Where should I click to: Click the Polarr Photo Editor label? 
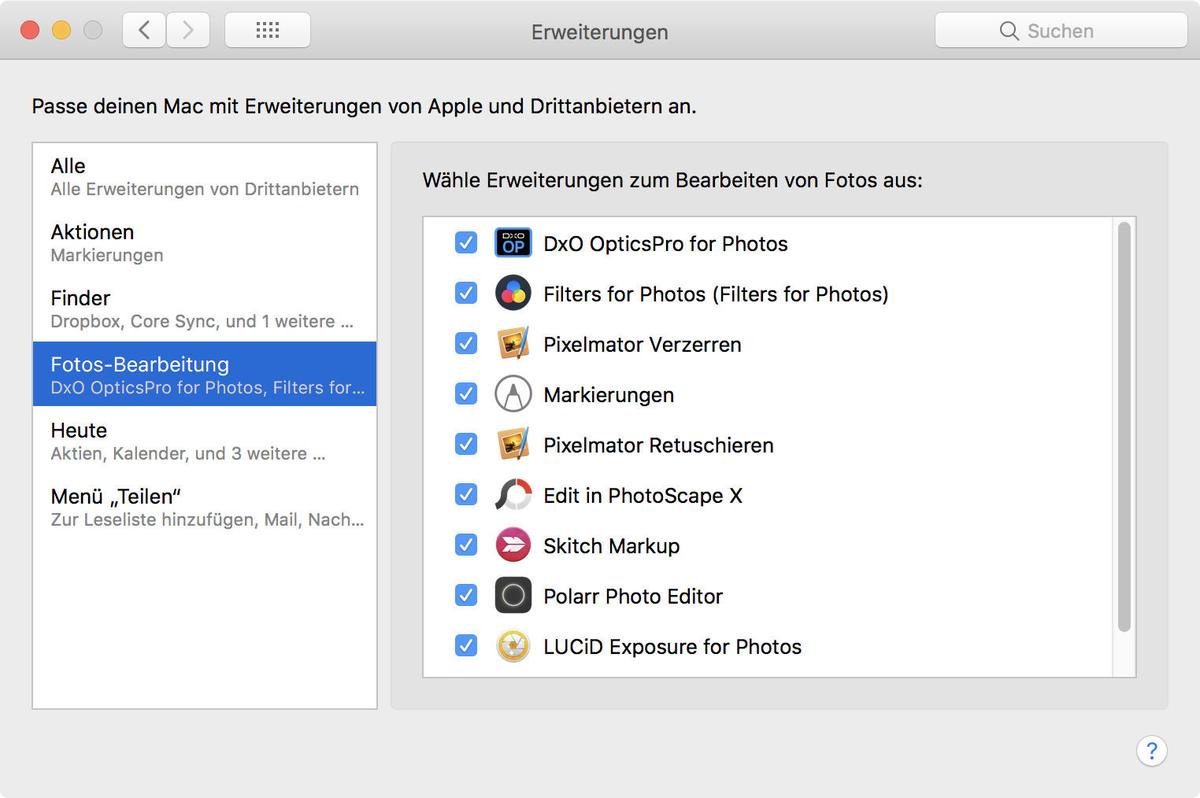point(632,597)
